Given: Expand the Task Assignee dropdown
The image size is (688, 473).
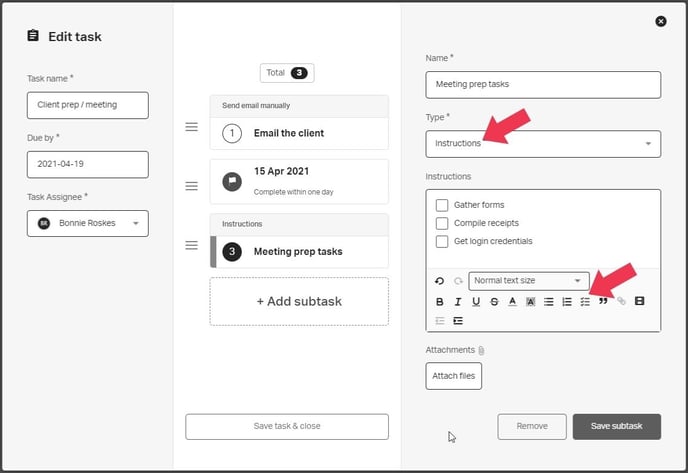Looking at the screenshot, I should [87, 223].
